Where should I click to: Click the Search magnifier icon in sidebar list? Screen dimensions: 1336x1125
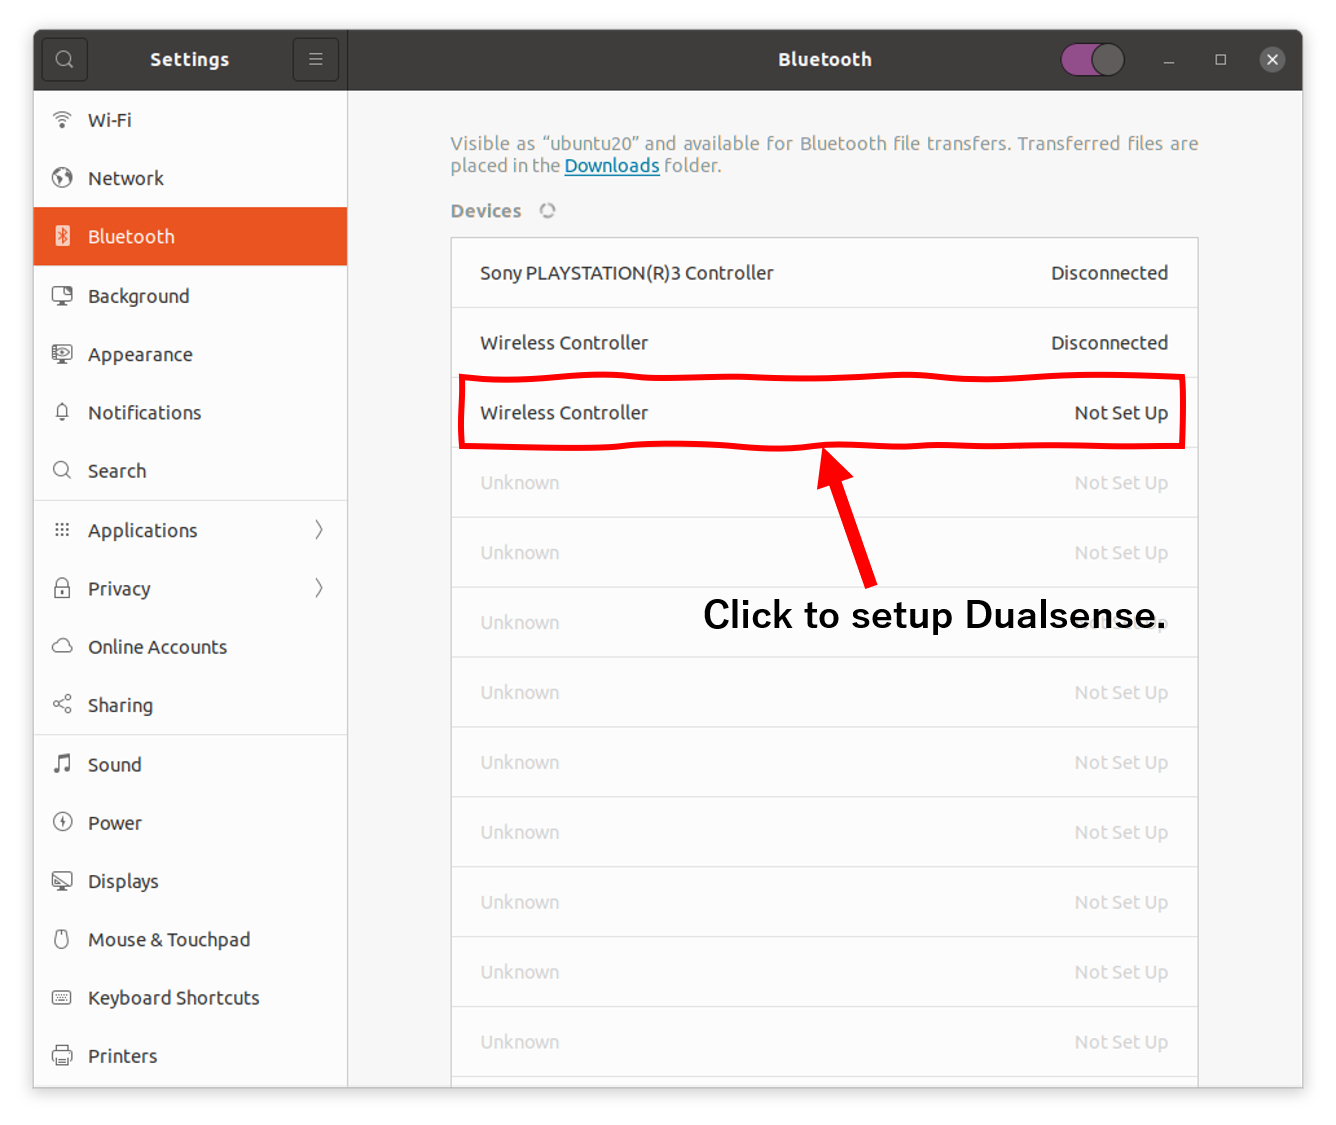[62, 470]
